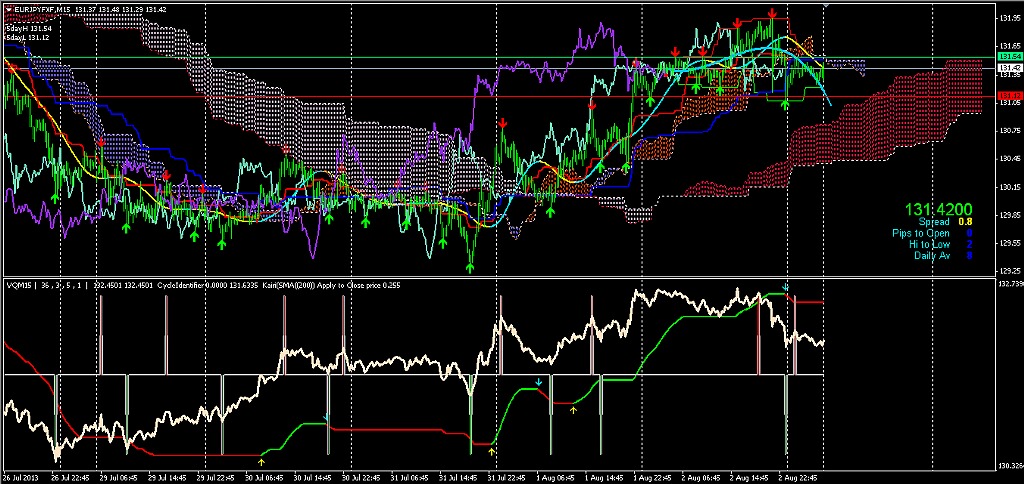
Task: Select the 5dayL 131.12 label
Action: [x=28, y=38]
